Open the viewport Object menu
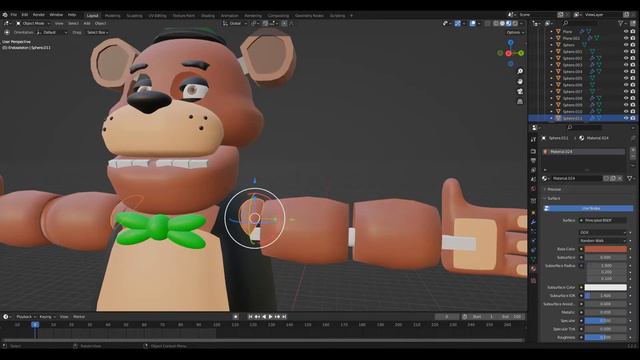This screenshot has width=640, height=360. tap(100, 23)
